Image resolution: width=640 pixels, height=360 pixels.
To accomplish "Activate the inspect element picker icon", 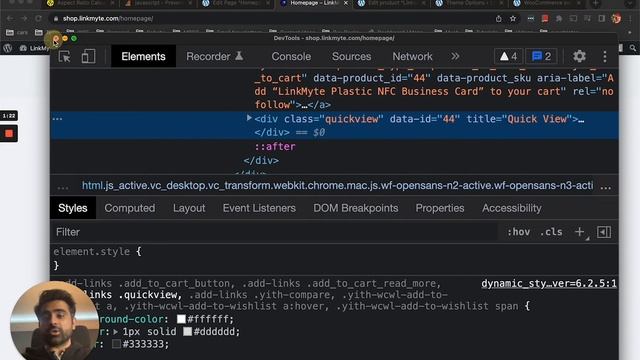I will (x=64, y=56).
